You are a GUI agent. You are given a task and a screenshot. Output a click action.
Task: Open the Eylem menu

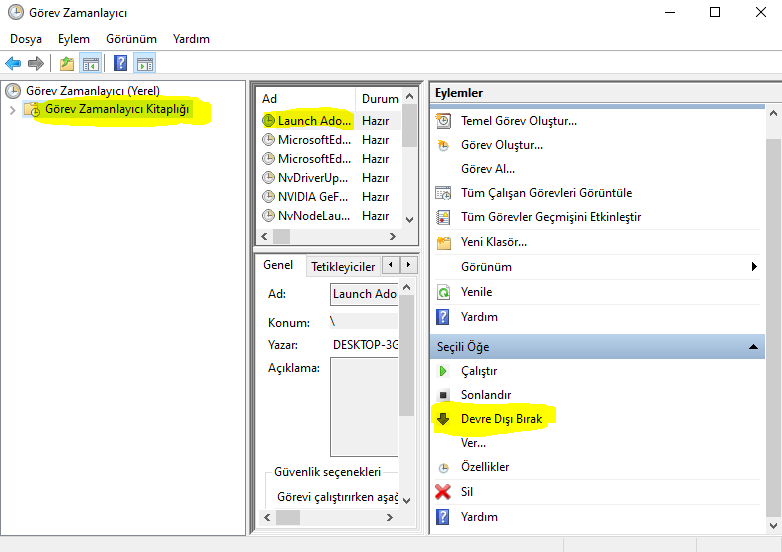pyautogui.click(x=74, y=38)
